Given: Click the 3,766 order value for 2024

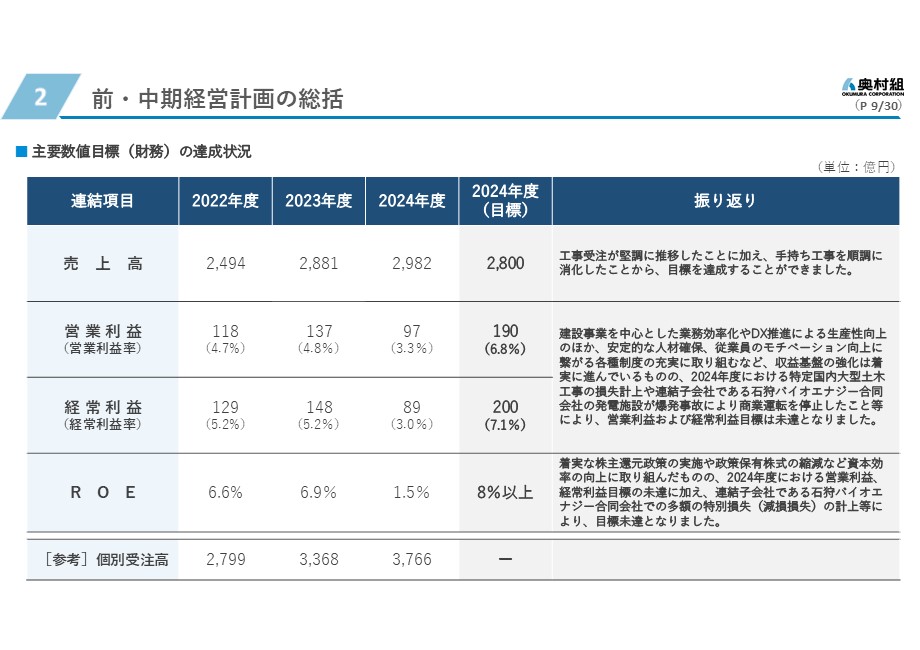Looking at the screenshot, I should pyautogui.click(x=411, y=560).
